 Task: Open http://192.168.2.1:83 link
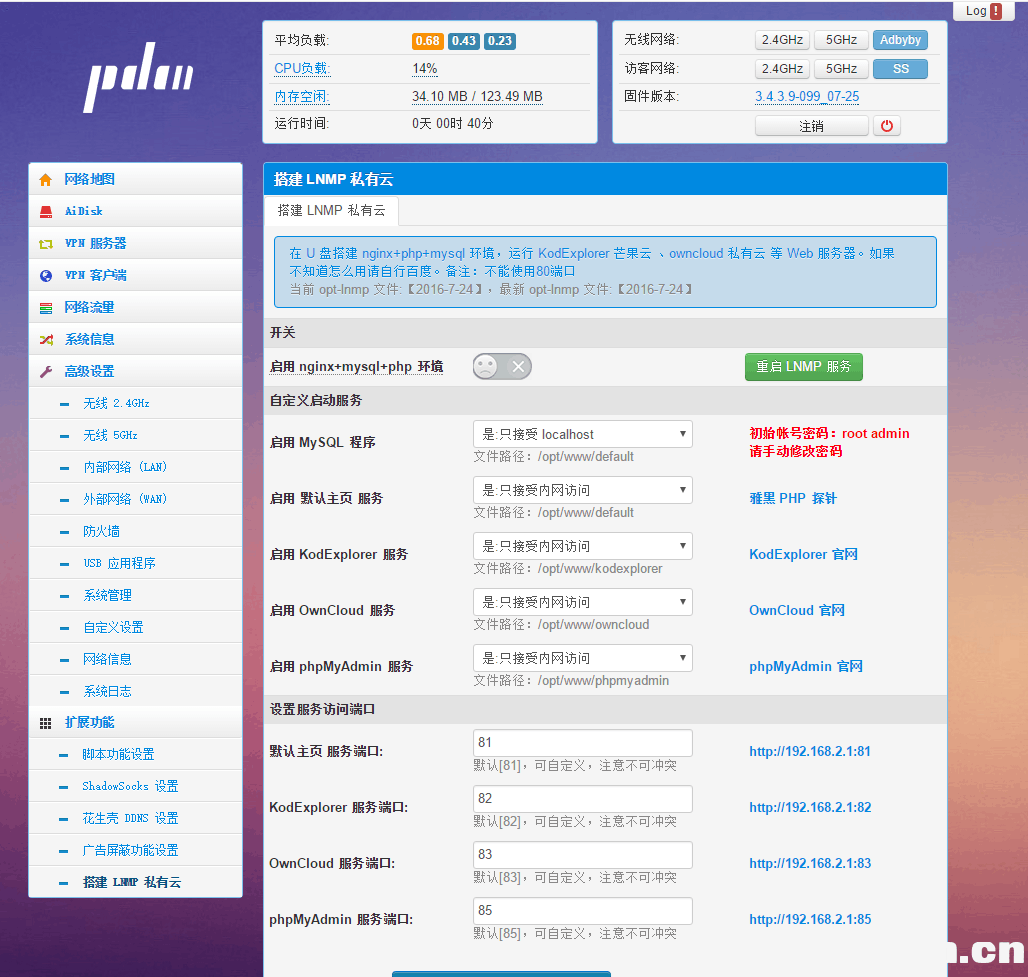pyautogui.click(x=810, y=864)
